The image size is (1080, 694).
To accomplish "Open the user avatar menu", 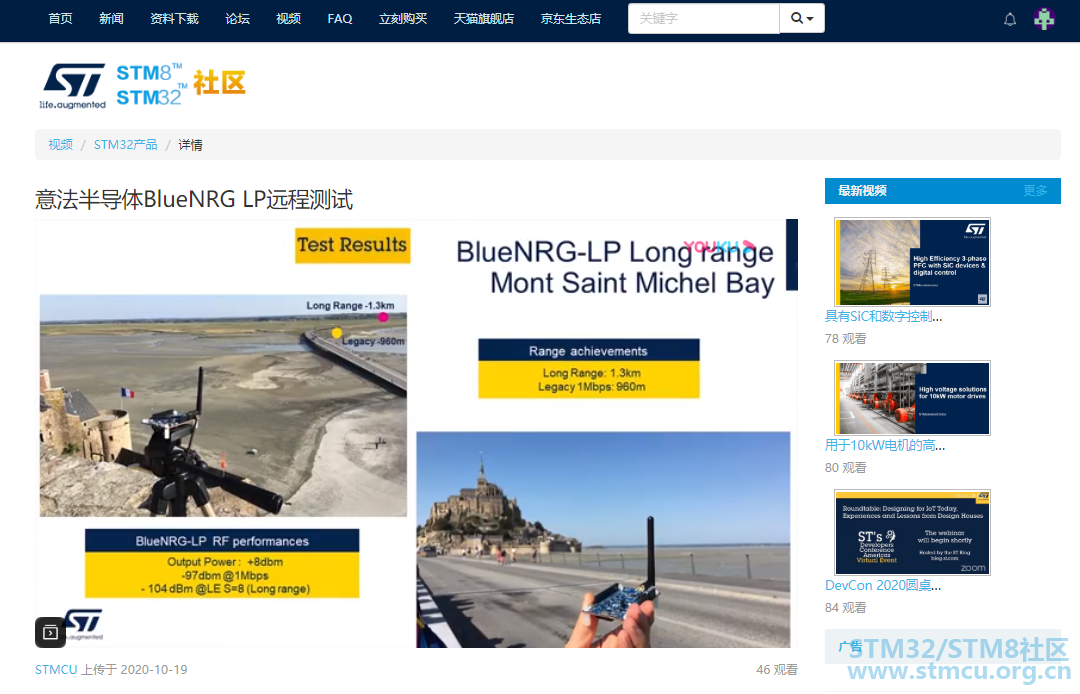I will [x=1044, y=19].
